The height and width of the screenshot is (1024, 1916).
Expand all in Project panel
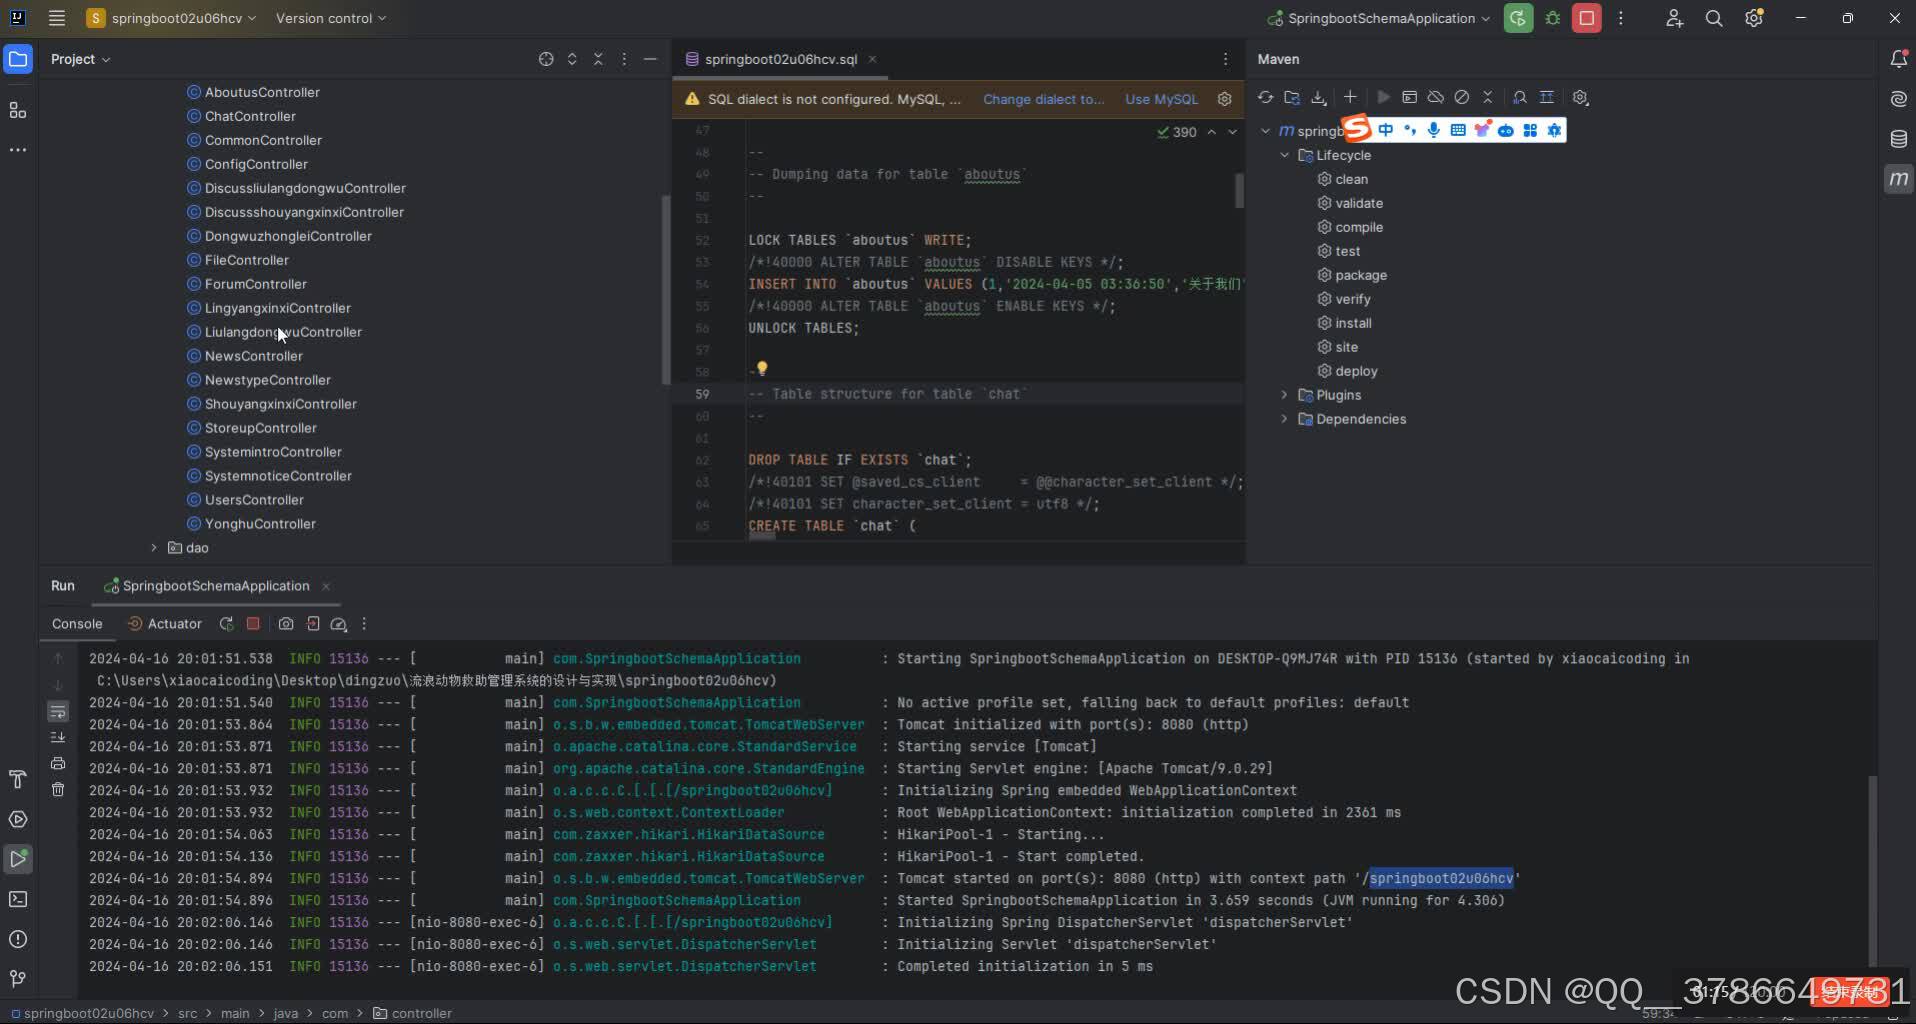572,59
